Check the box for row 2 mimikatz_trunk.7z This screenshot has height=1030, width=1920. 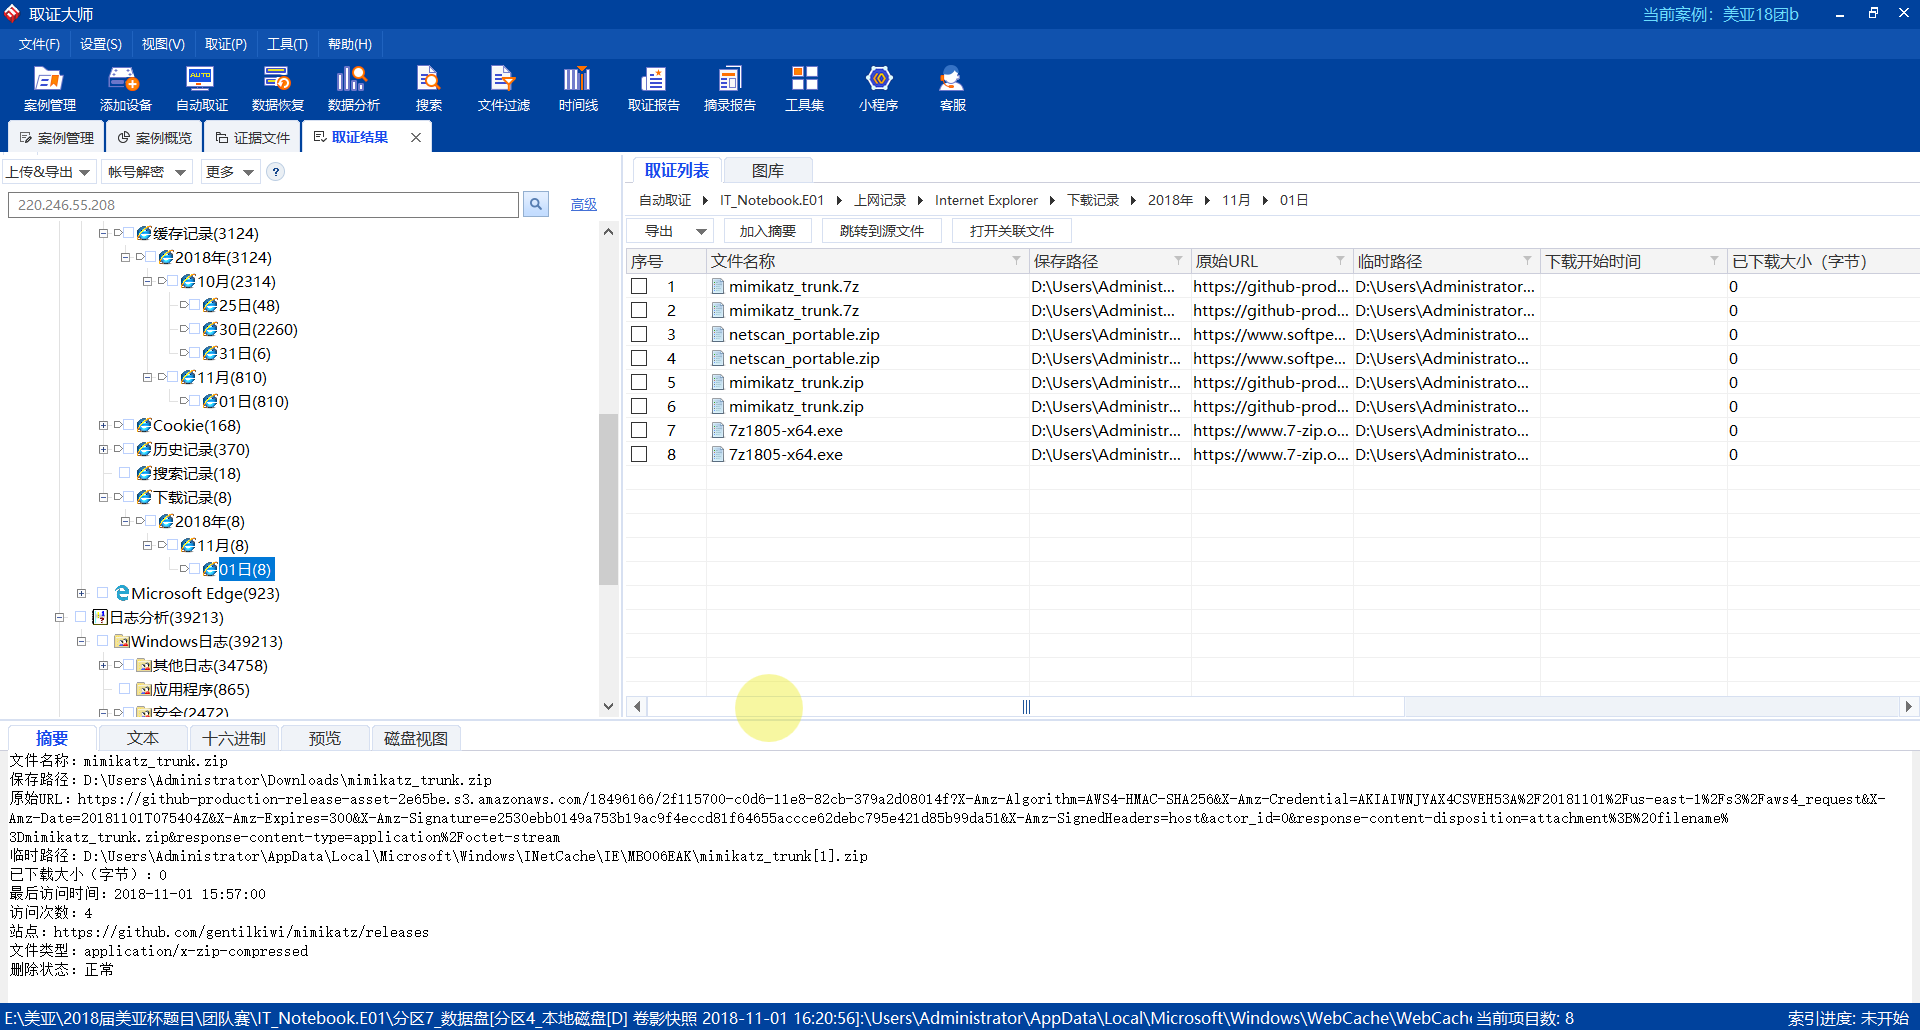pyautogui.click(x=639, y=310)
